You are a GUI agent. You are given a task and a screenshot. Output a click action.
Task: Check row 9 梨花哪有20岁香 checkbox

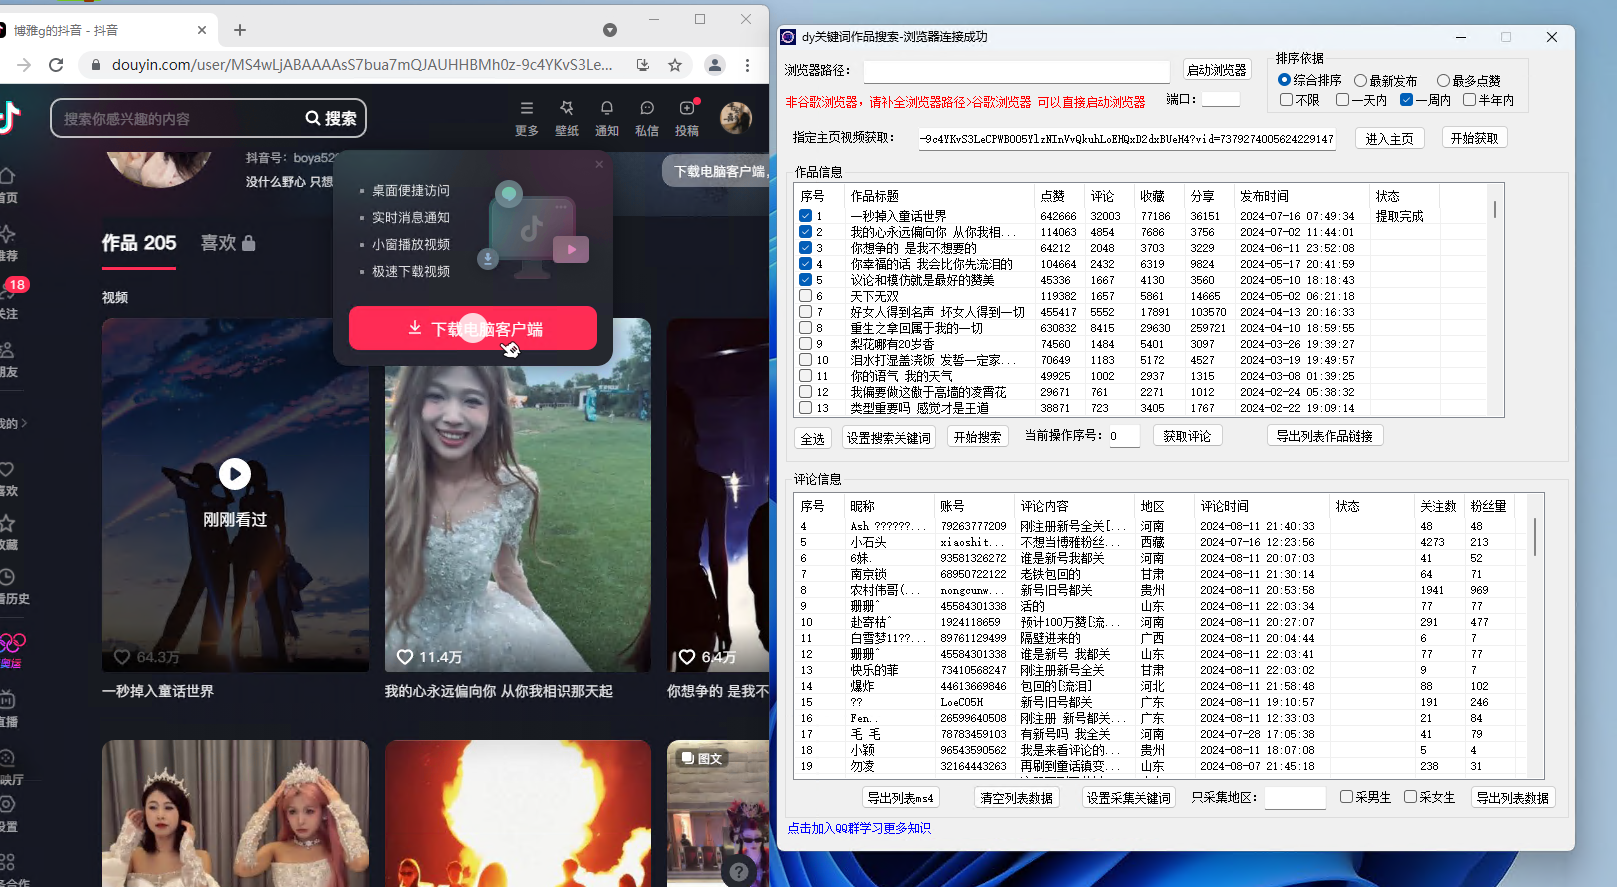[x=805, y=343]
